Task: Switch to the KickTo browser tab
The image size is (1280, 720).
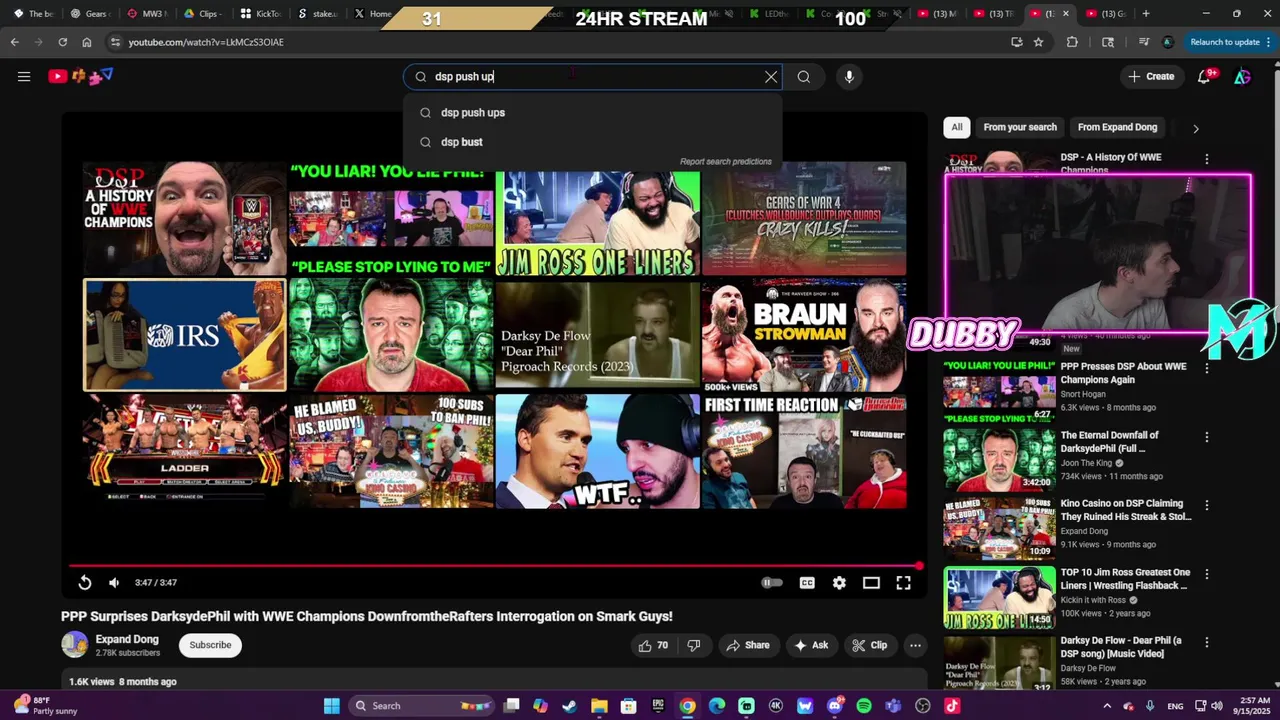Action: point(260,14)
